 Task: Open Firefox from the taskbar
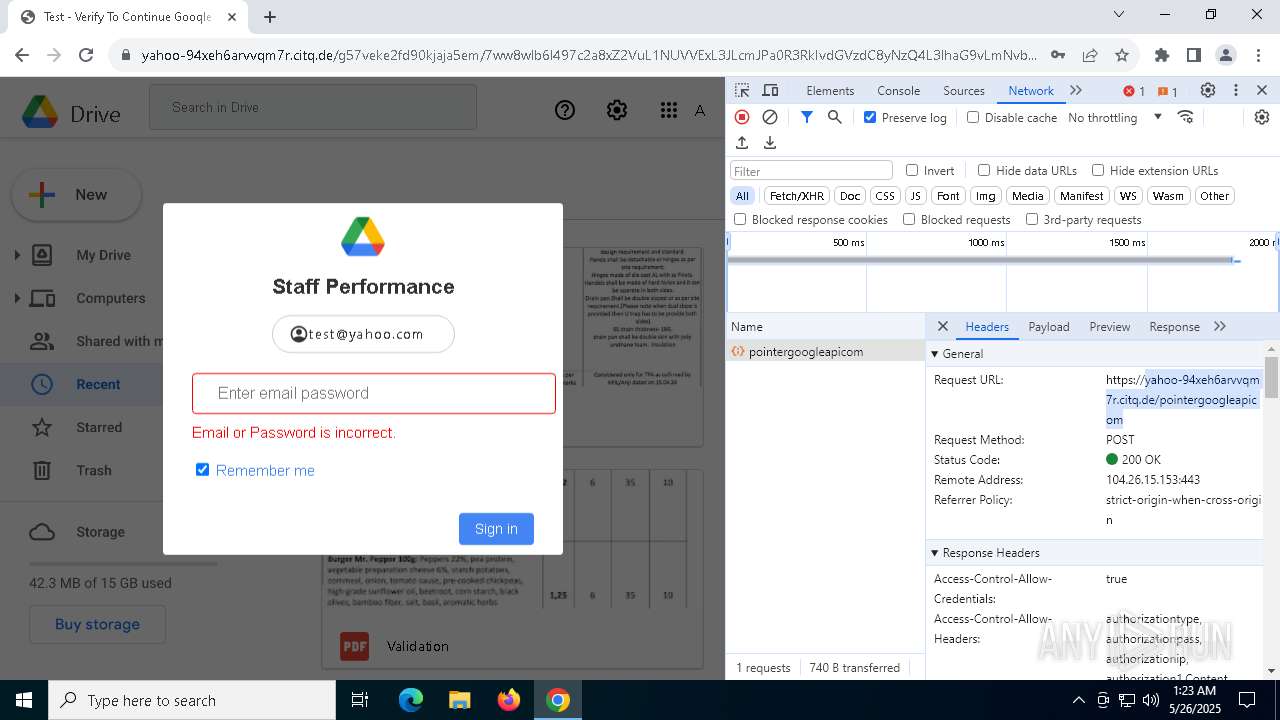[x=509, y=700]
